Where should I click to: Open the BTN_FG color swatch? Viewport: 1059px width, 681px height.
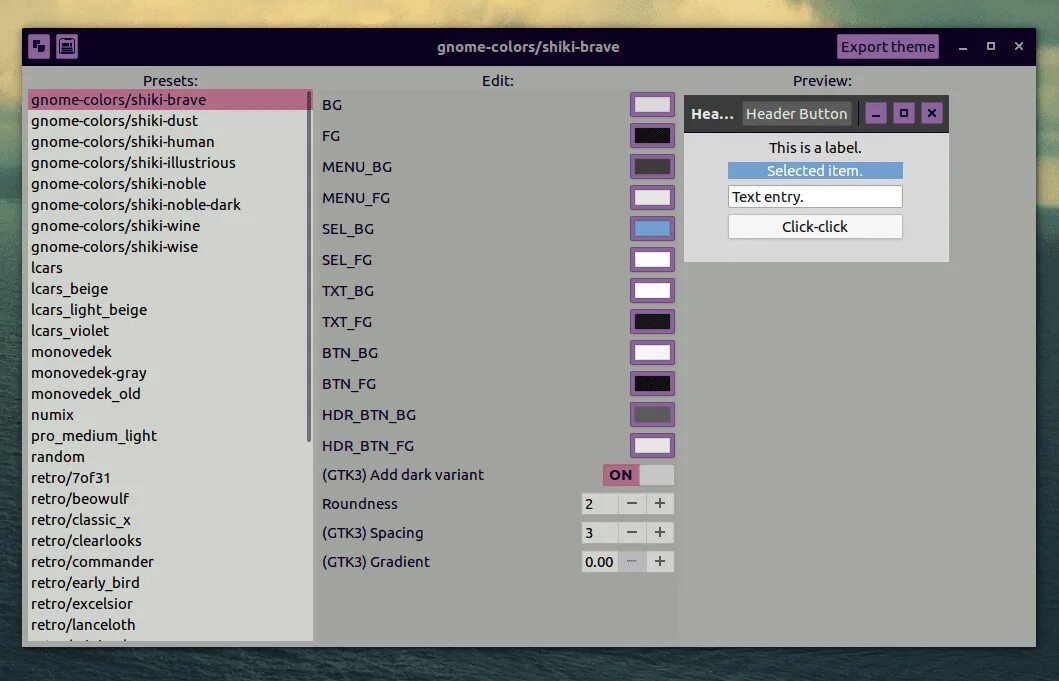point(652,384)
